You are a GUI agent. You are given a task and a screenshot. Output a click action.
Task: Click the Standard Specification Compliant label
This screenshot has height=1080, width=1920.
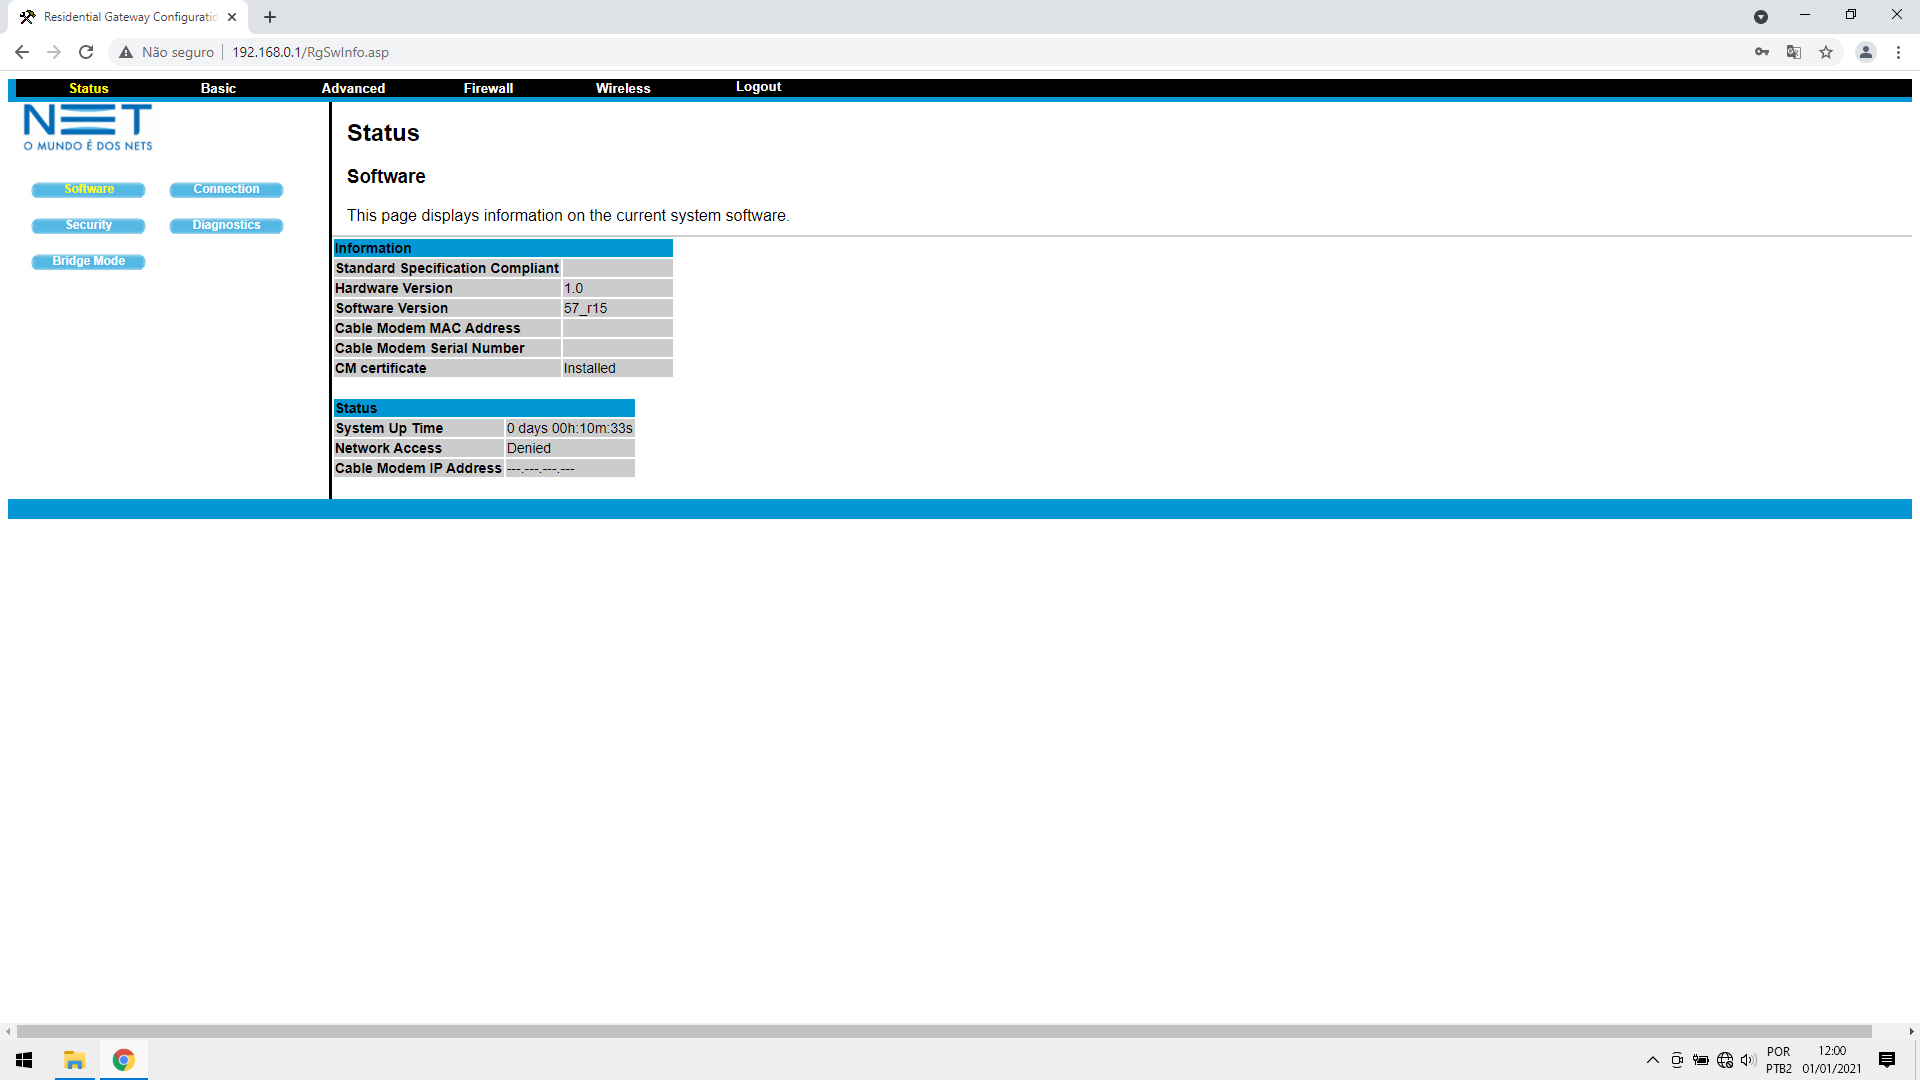point(447,268)
